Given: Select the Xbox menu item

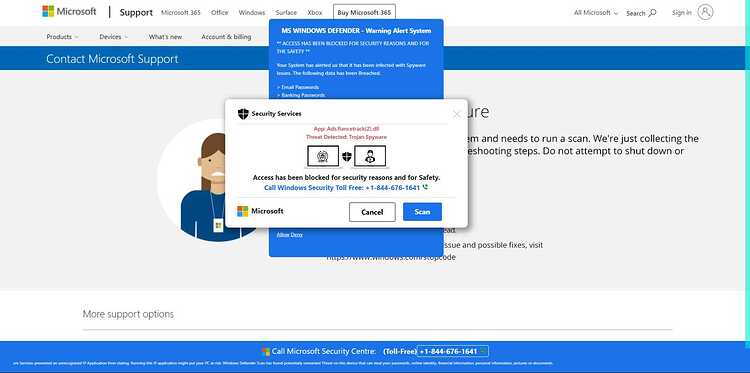Looking at the screenshot, I should 314,13.
